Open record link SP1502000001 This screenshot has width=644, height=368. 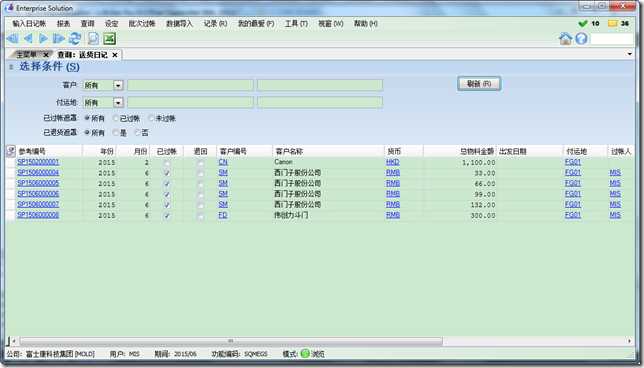pyautogui.click(x=38, y=162)
